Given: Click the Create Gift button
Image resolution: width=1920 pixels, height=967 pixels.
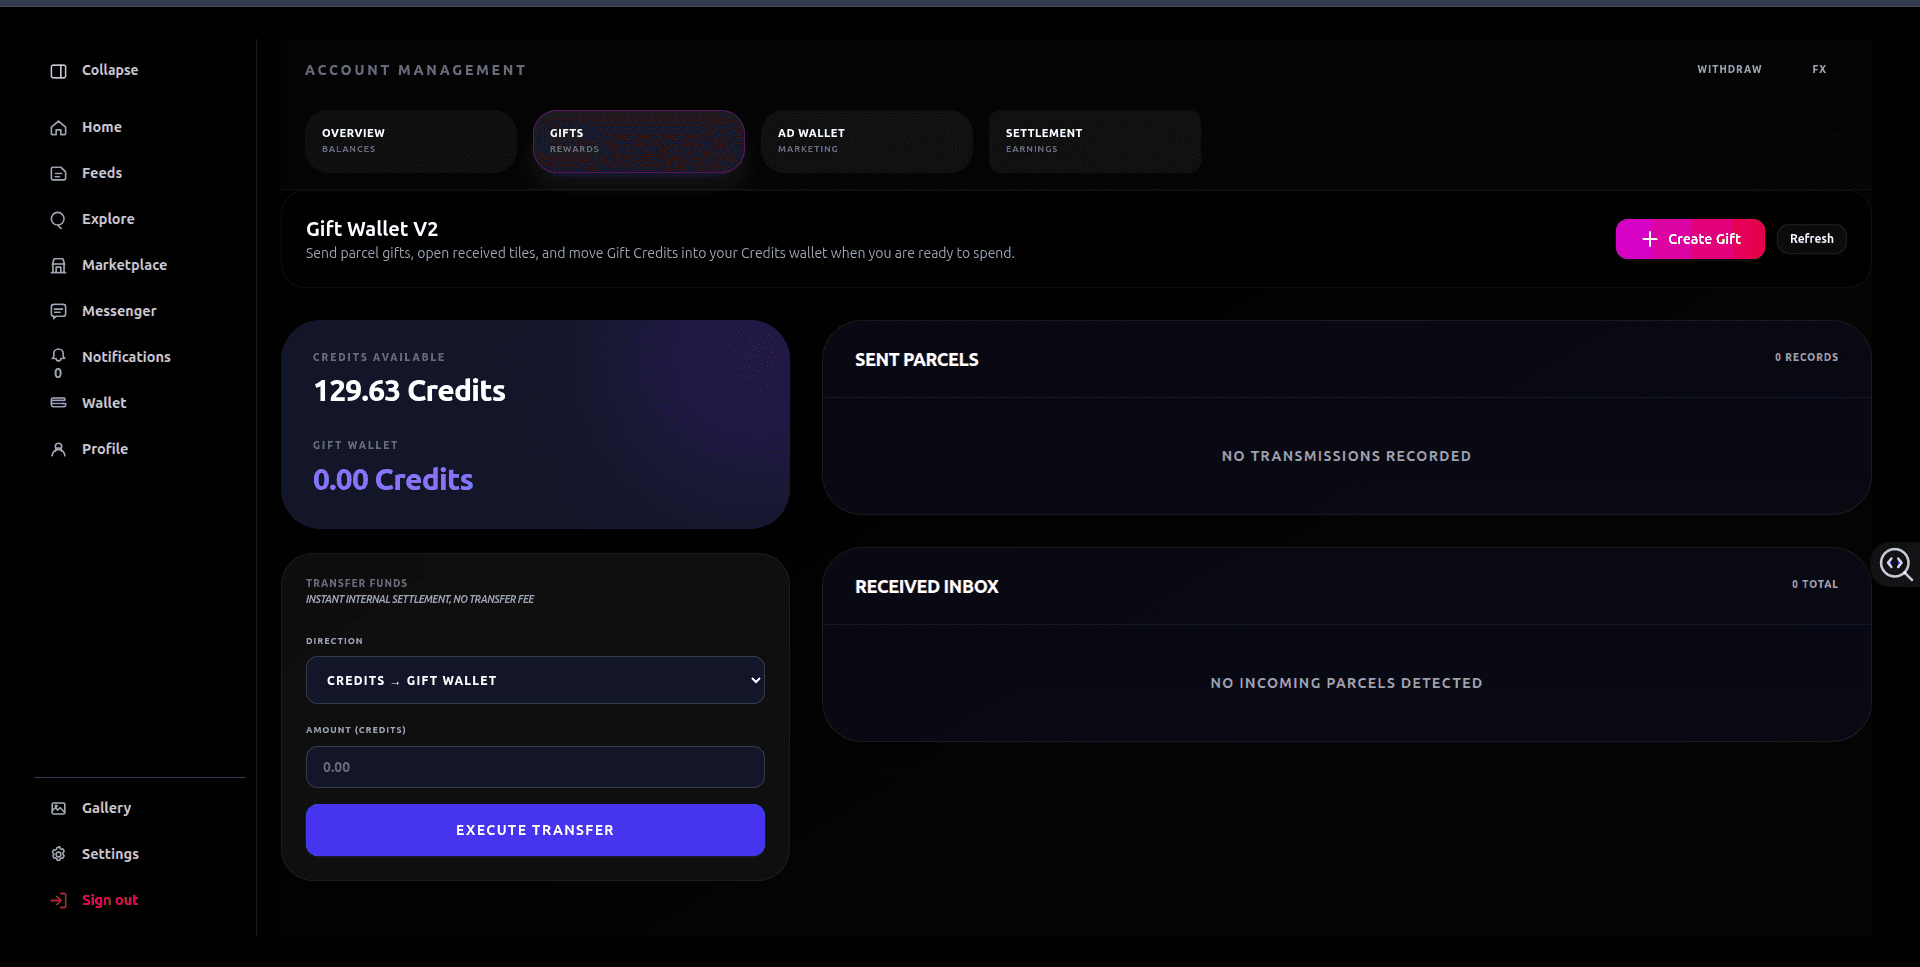Looking at the screenshot, I should click(1690, 239).
